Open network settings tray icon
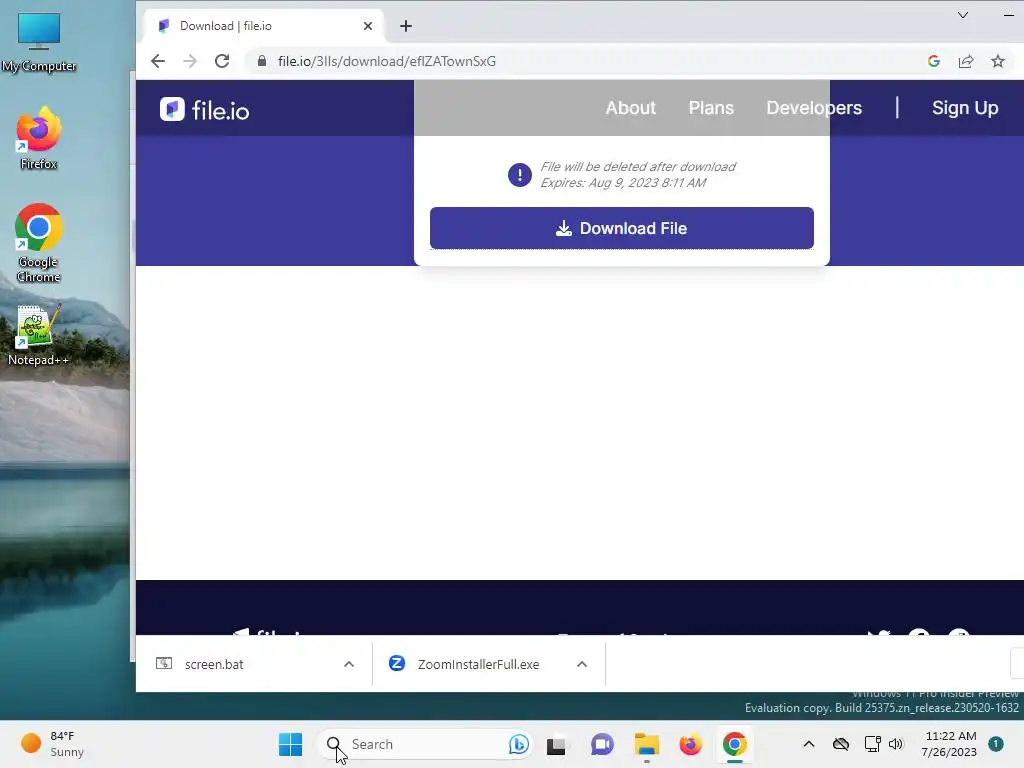The image size is (1024, 768). [x=872, y=744]
